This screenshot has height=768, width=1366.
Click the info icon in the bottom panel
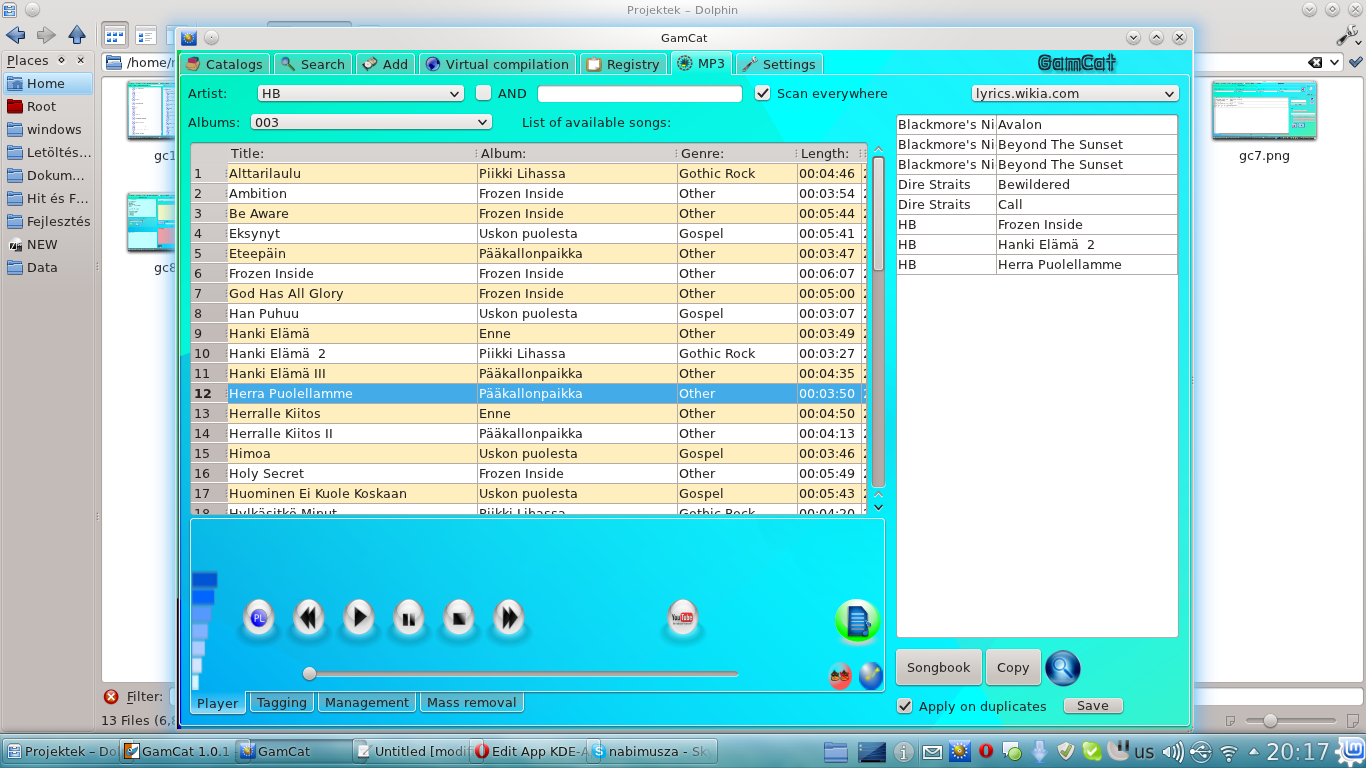point(904,751)
